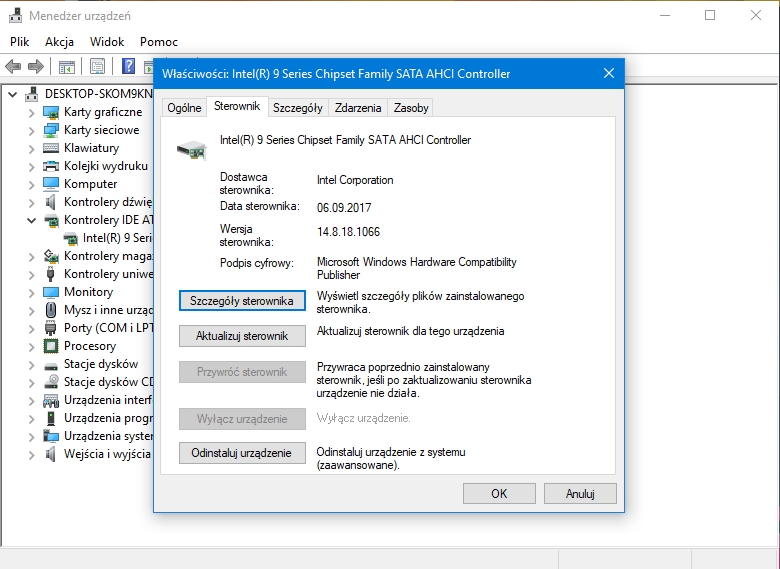Viewport: 780px width, 569px height.
Task: Open the Pomoc menu
Action: [159, 42]
